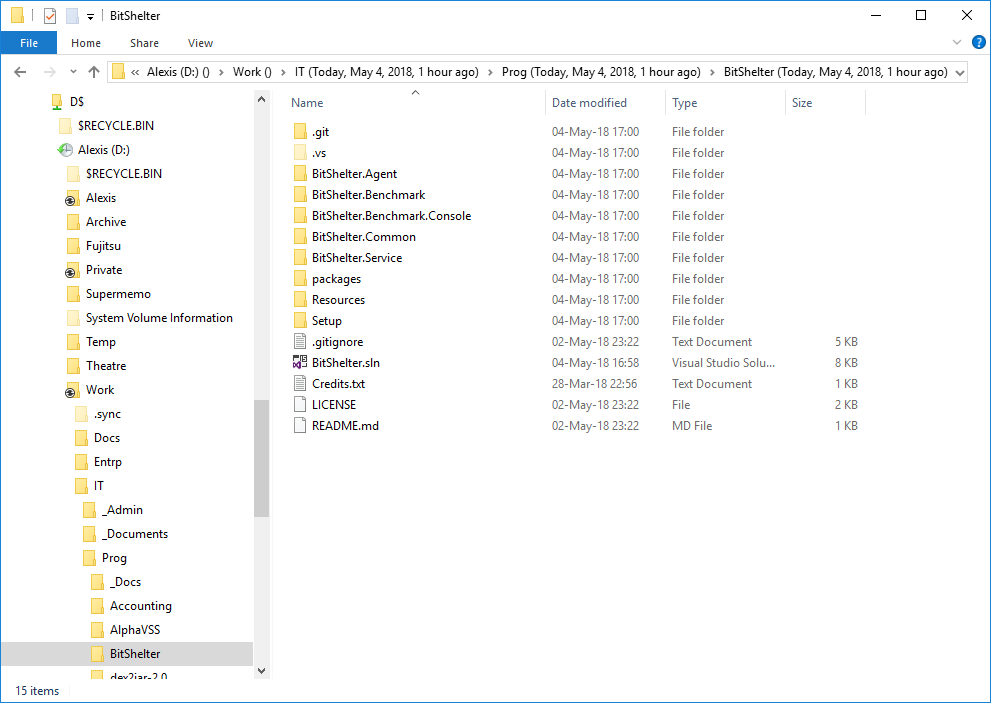Select BitShelter.Service folder icon
The height and width of the screenshot is (703, 991).
300,257
